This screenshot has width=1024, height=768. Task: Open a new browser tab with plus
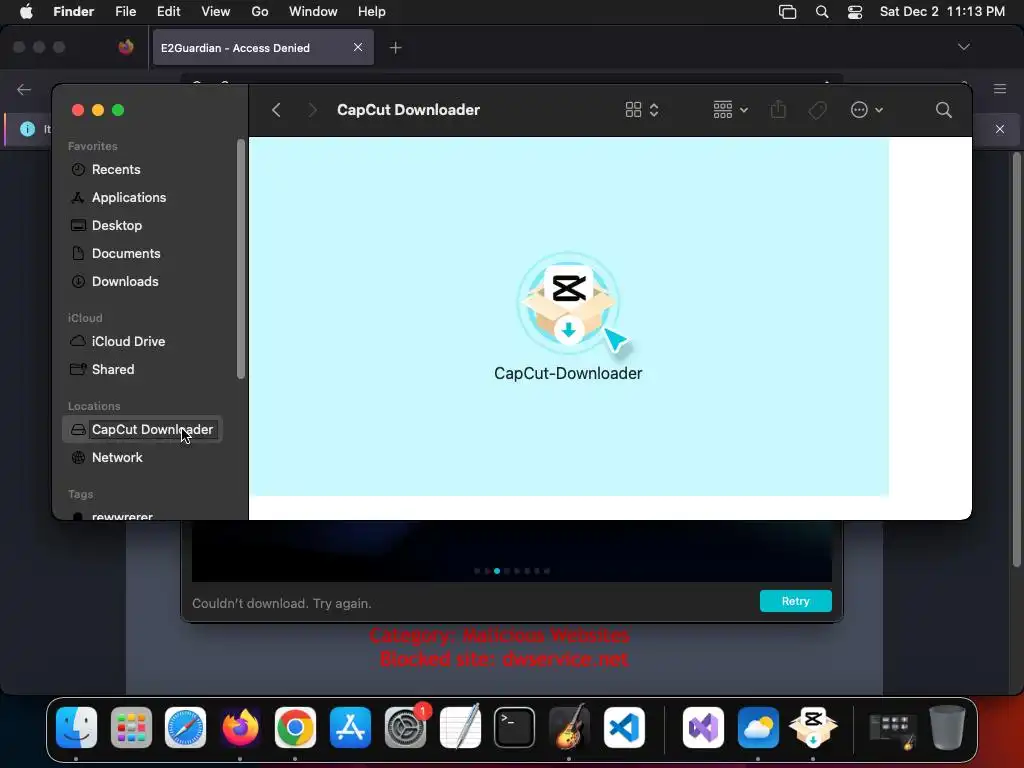[396, 48]
